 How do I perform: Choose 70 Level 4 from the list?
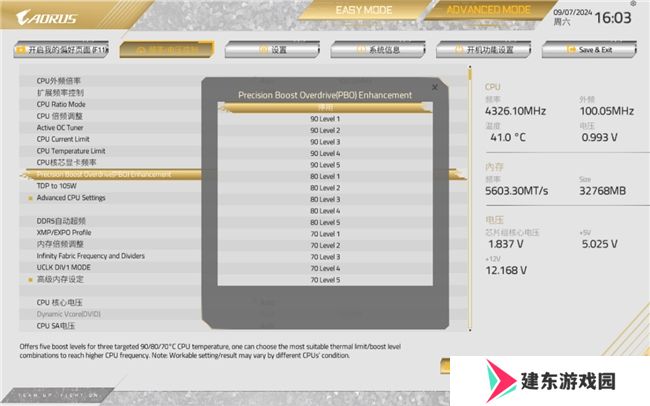click(x=325, y=268)
